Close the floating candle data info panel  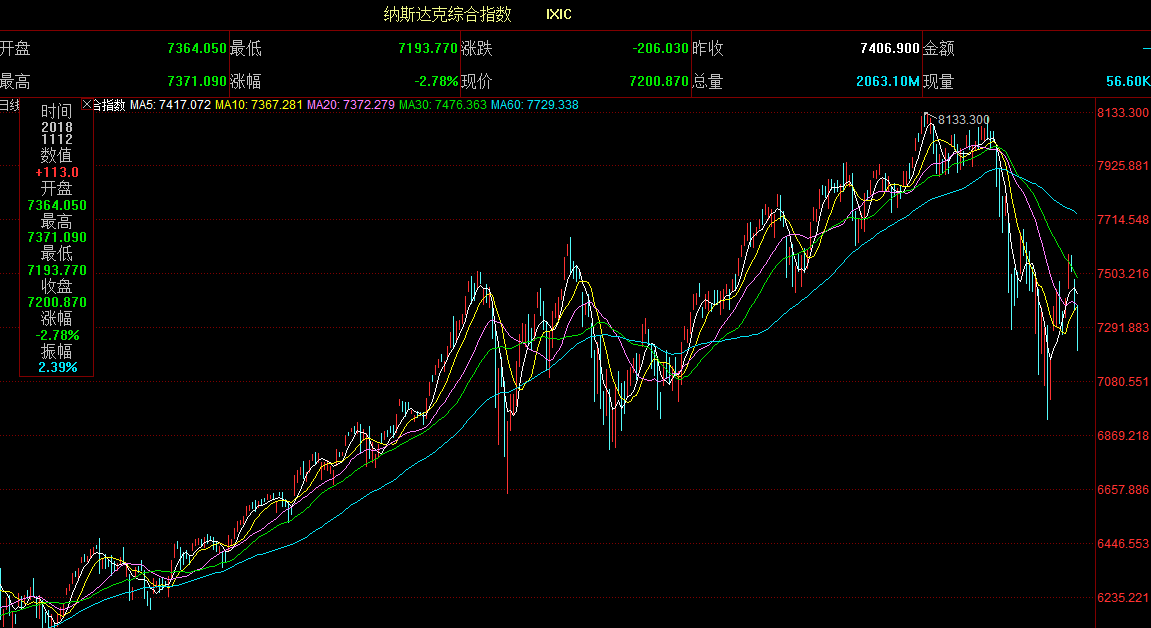86,104
